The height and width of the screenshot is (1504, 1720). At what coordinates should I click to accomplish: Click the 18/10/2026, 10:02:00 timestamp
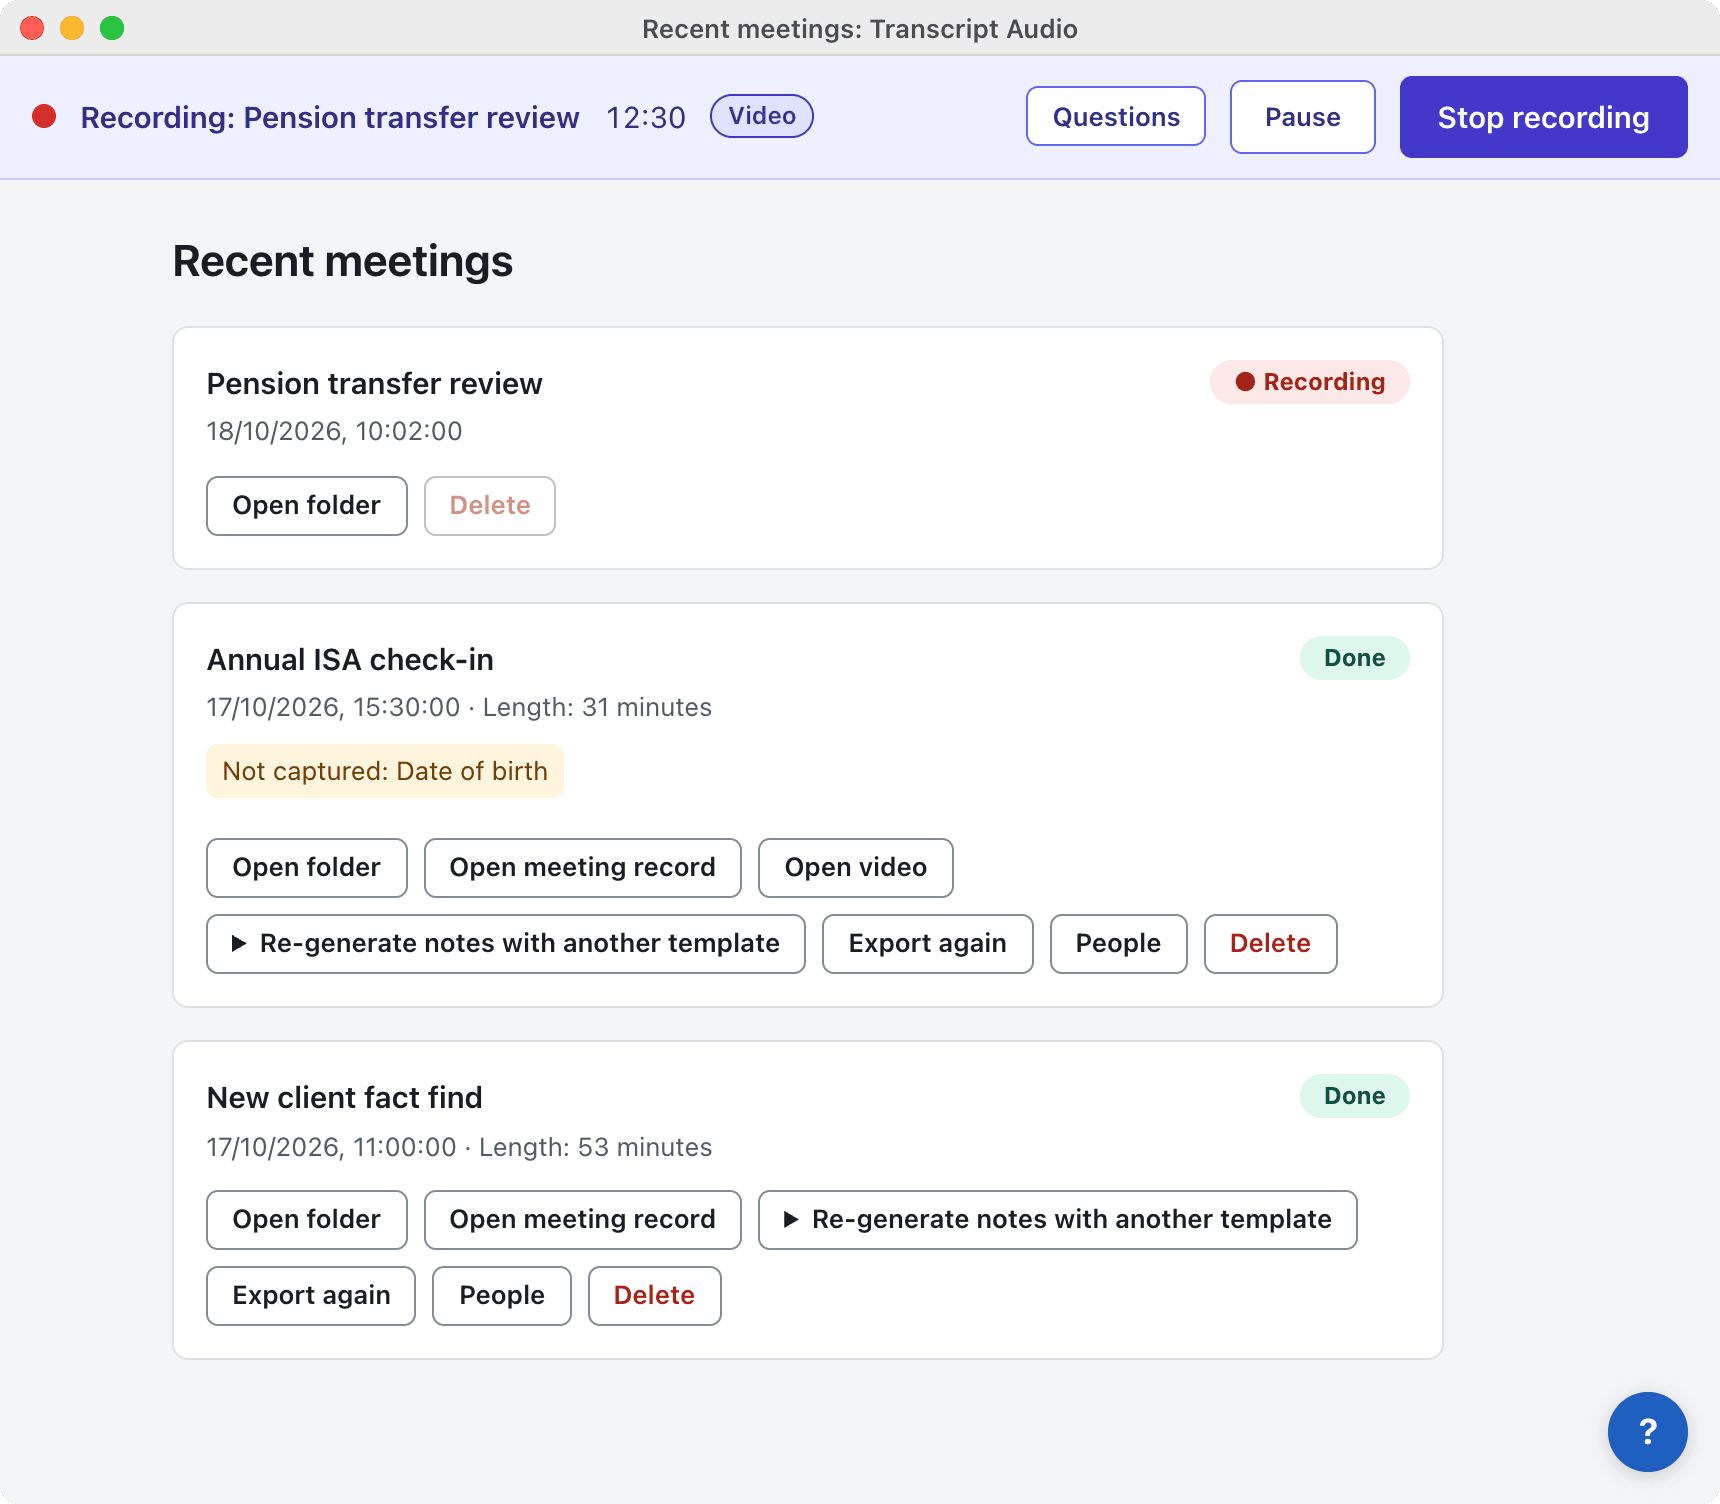(334, 431)
